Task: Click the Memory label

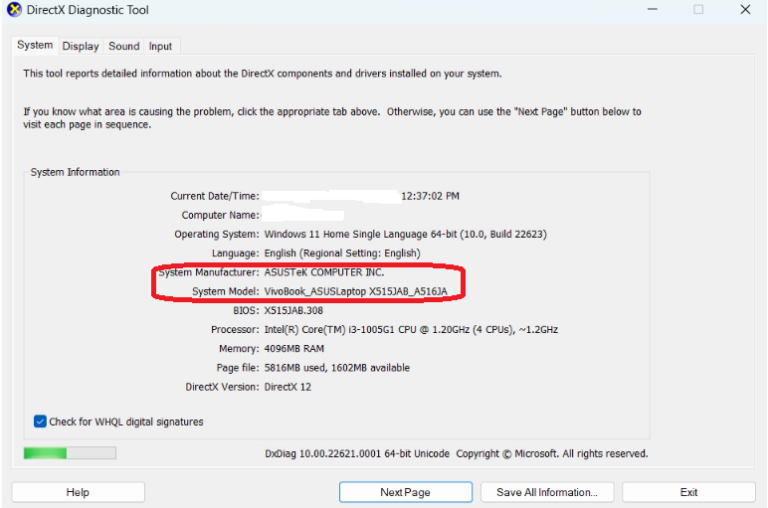Action: (239, 348)
